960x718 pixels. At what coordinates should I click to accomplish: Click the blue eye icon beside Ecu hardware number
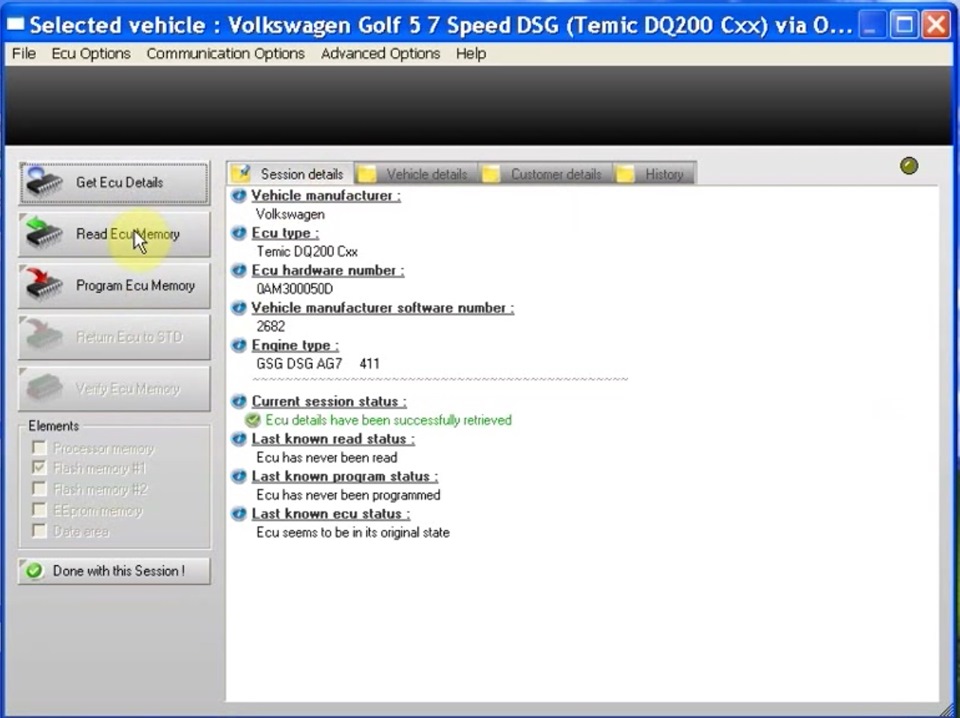coord(239,271)
